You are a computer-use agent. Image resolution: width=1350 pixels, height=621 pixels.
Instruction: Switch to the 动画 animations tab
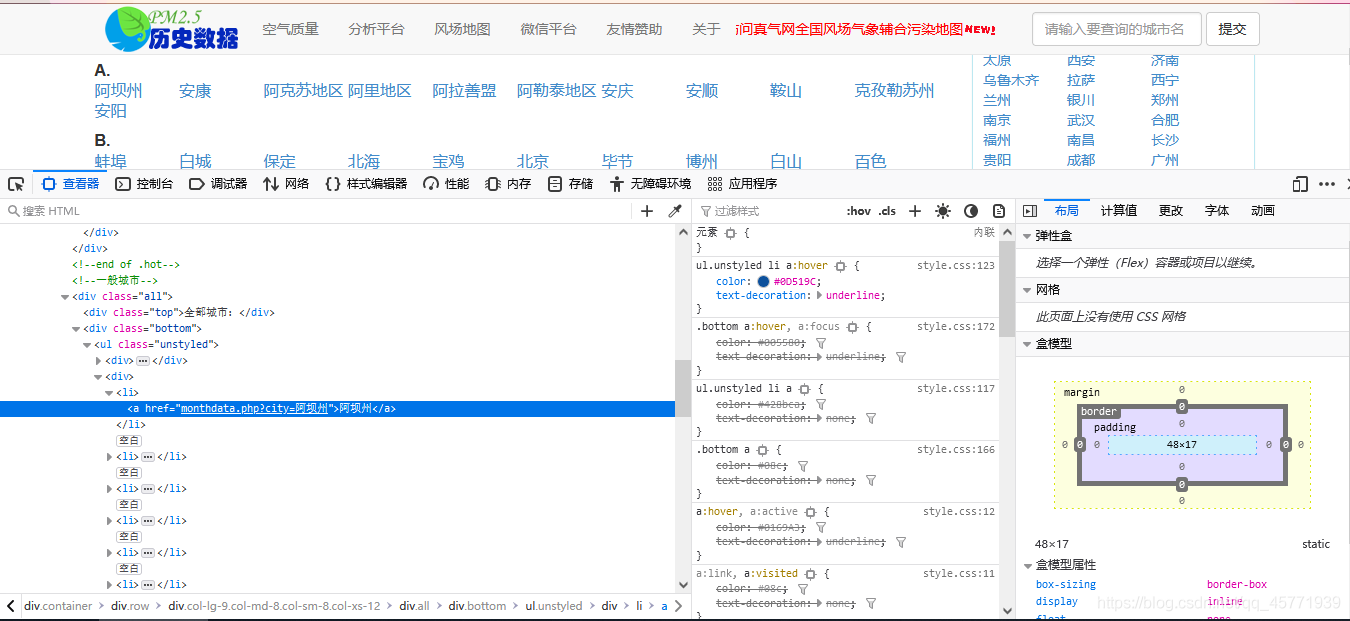[1263, 211]
